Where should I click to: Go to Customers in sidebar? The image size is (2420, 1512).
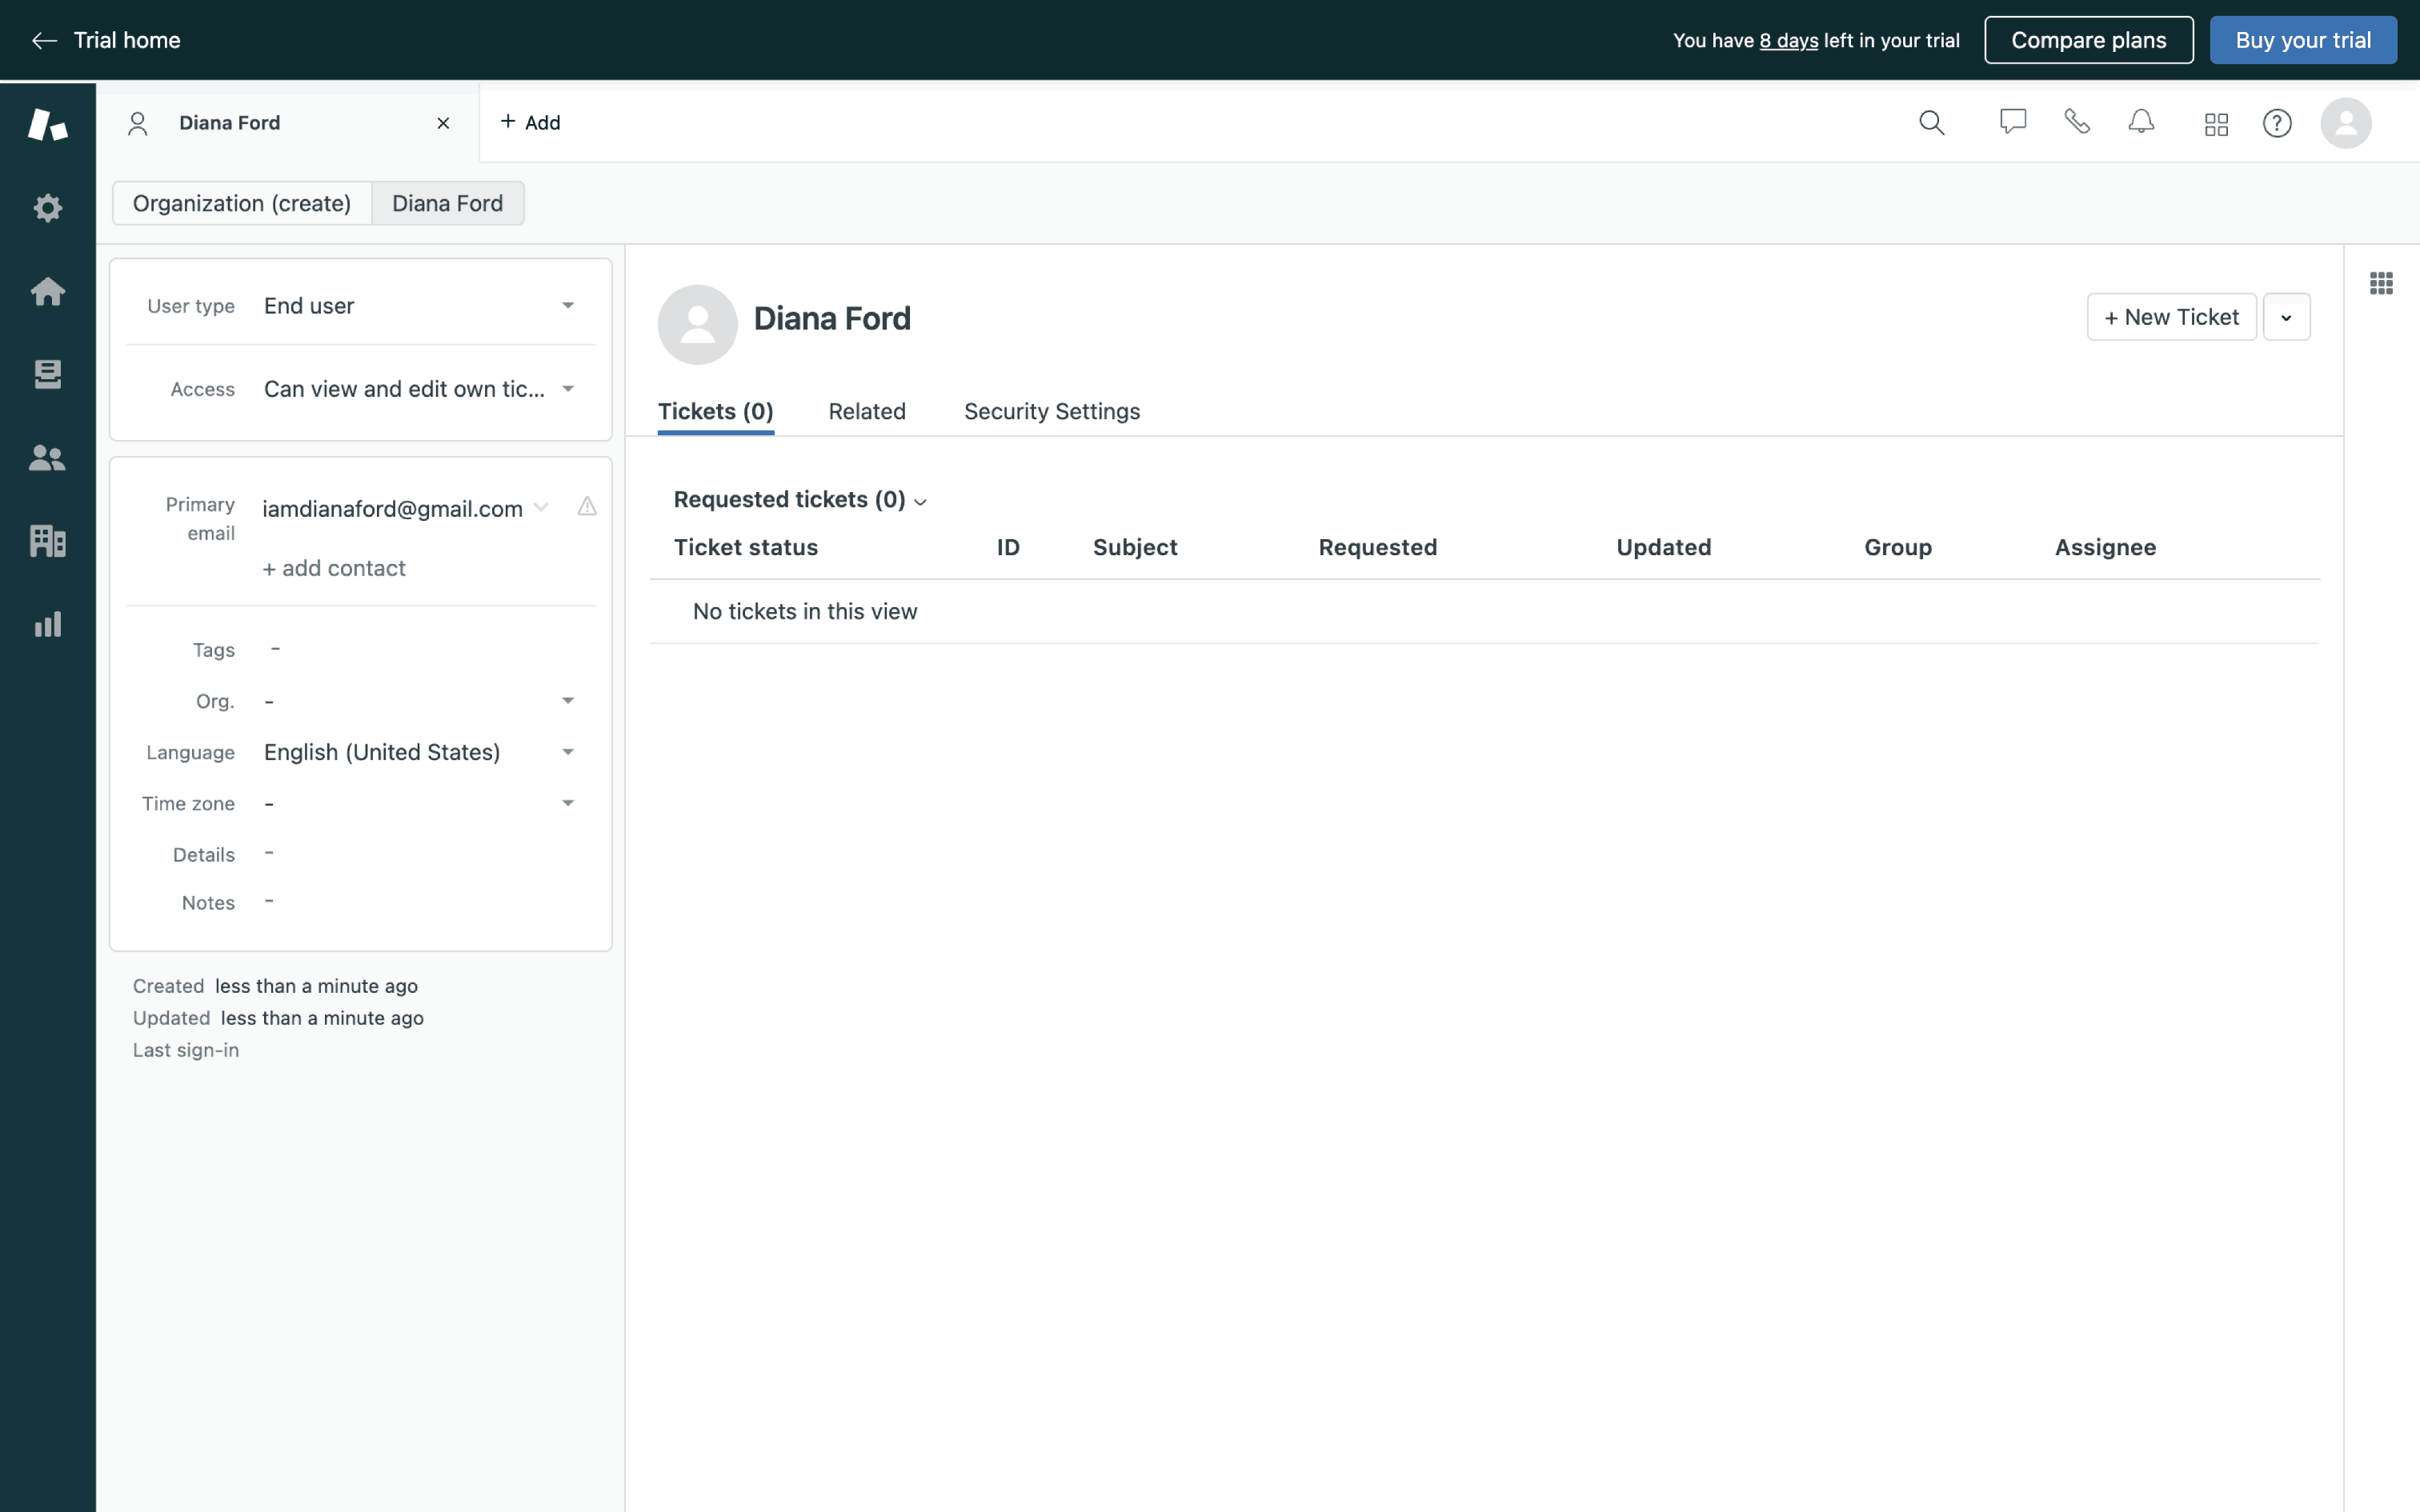click(47, 458)
